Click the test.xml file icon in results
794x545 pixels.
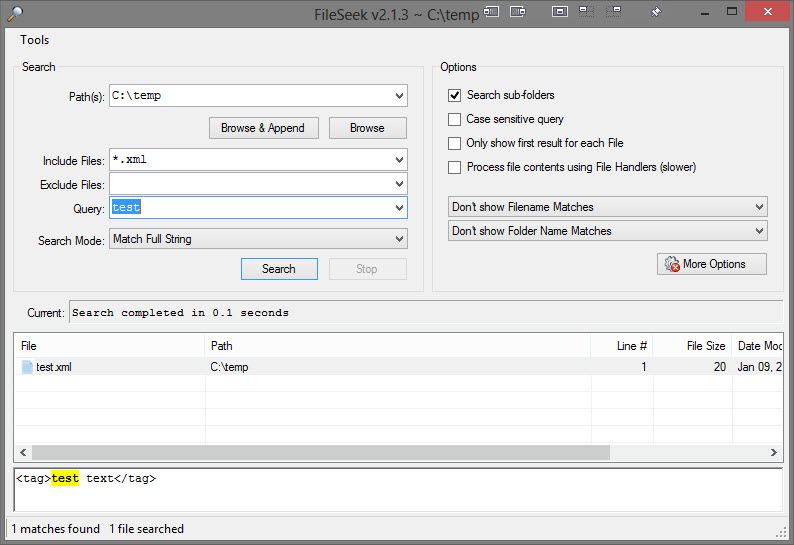27,367
